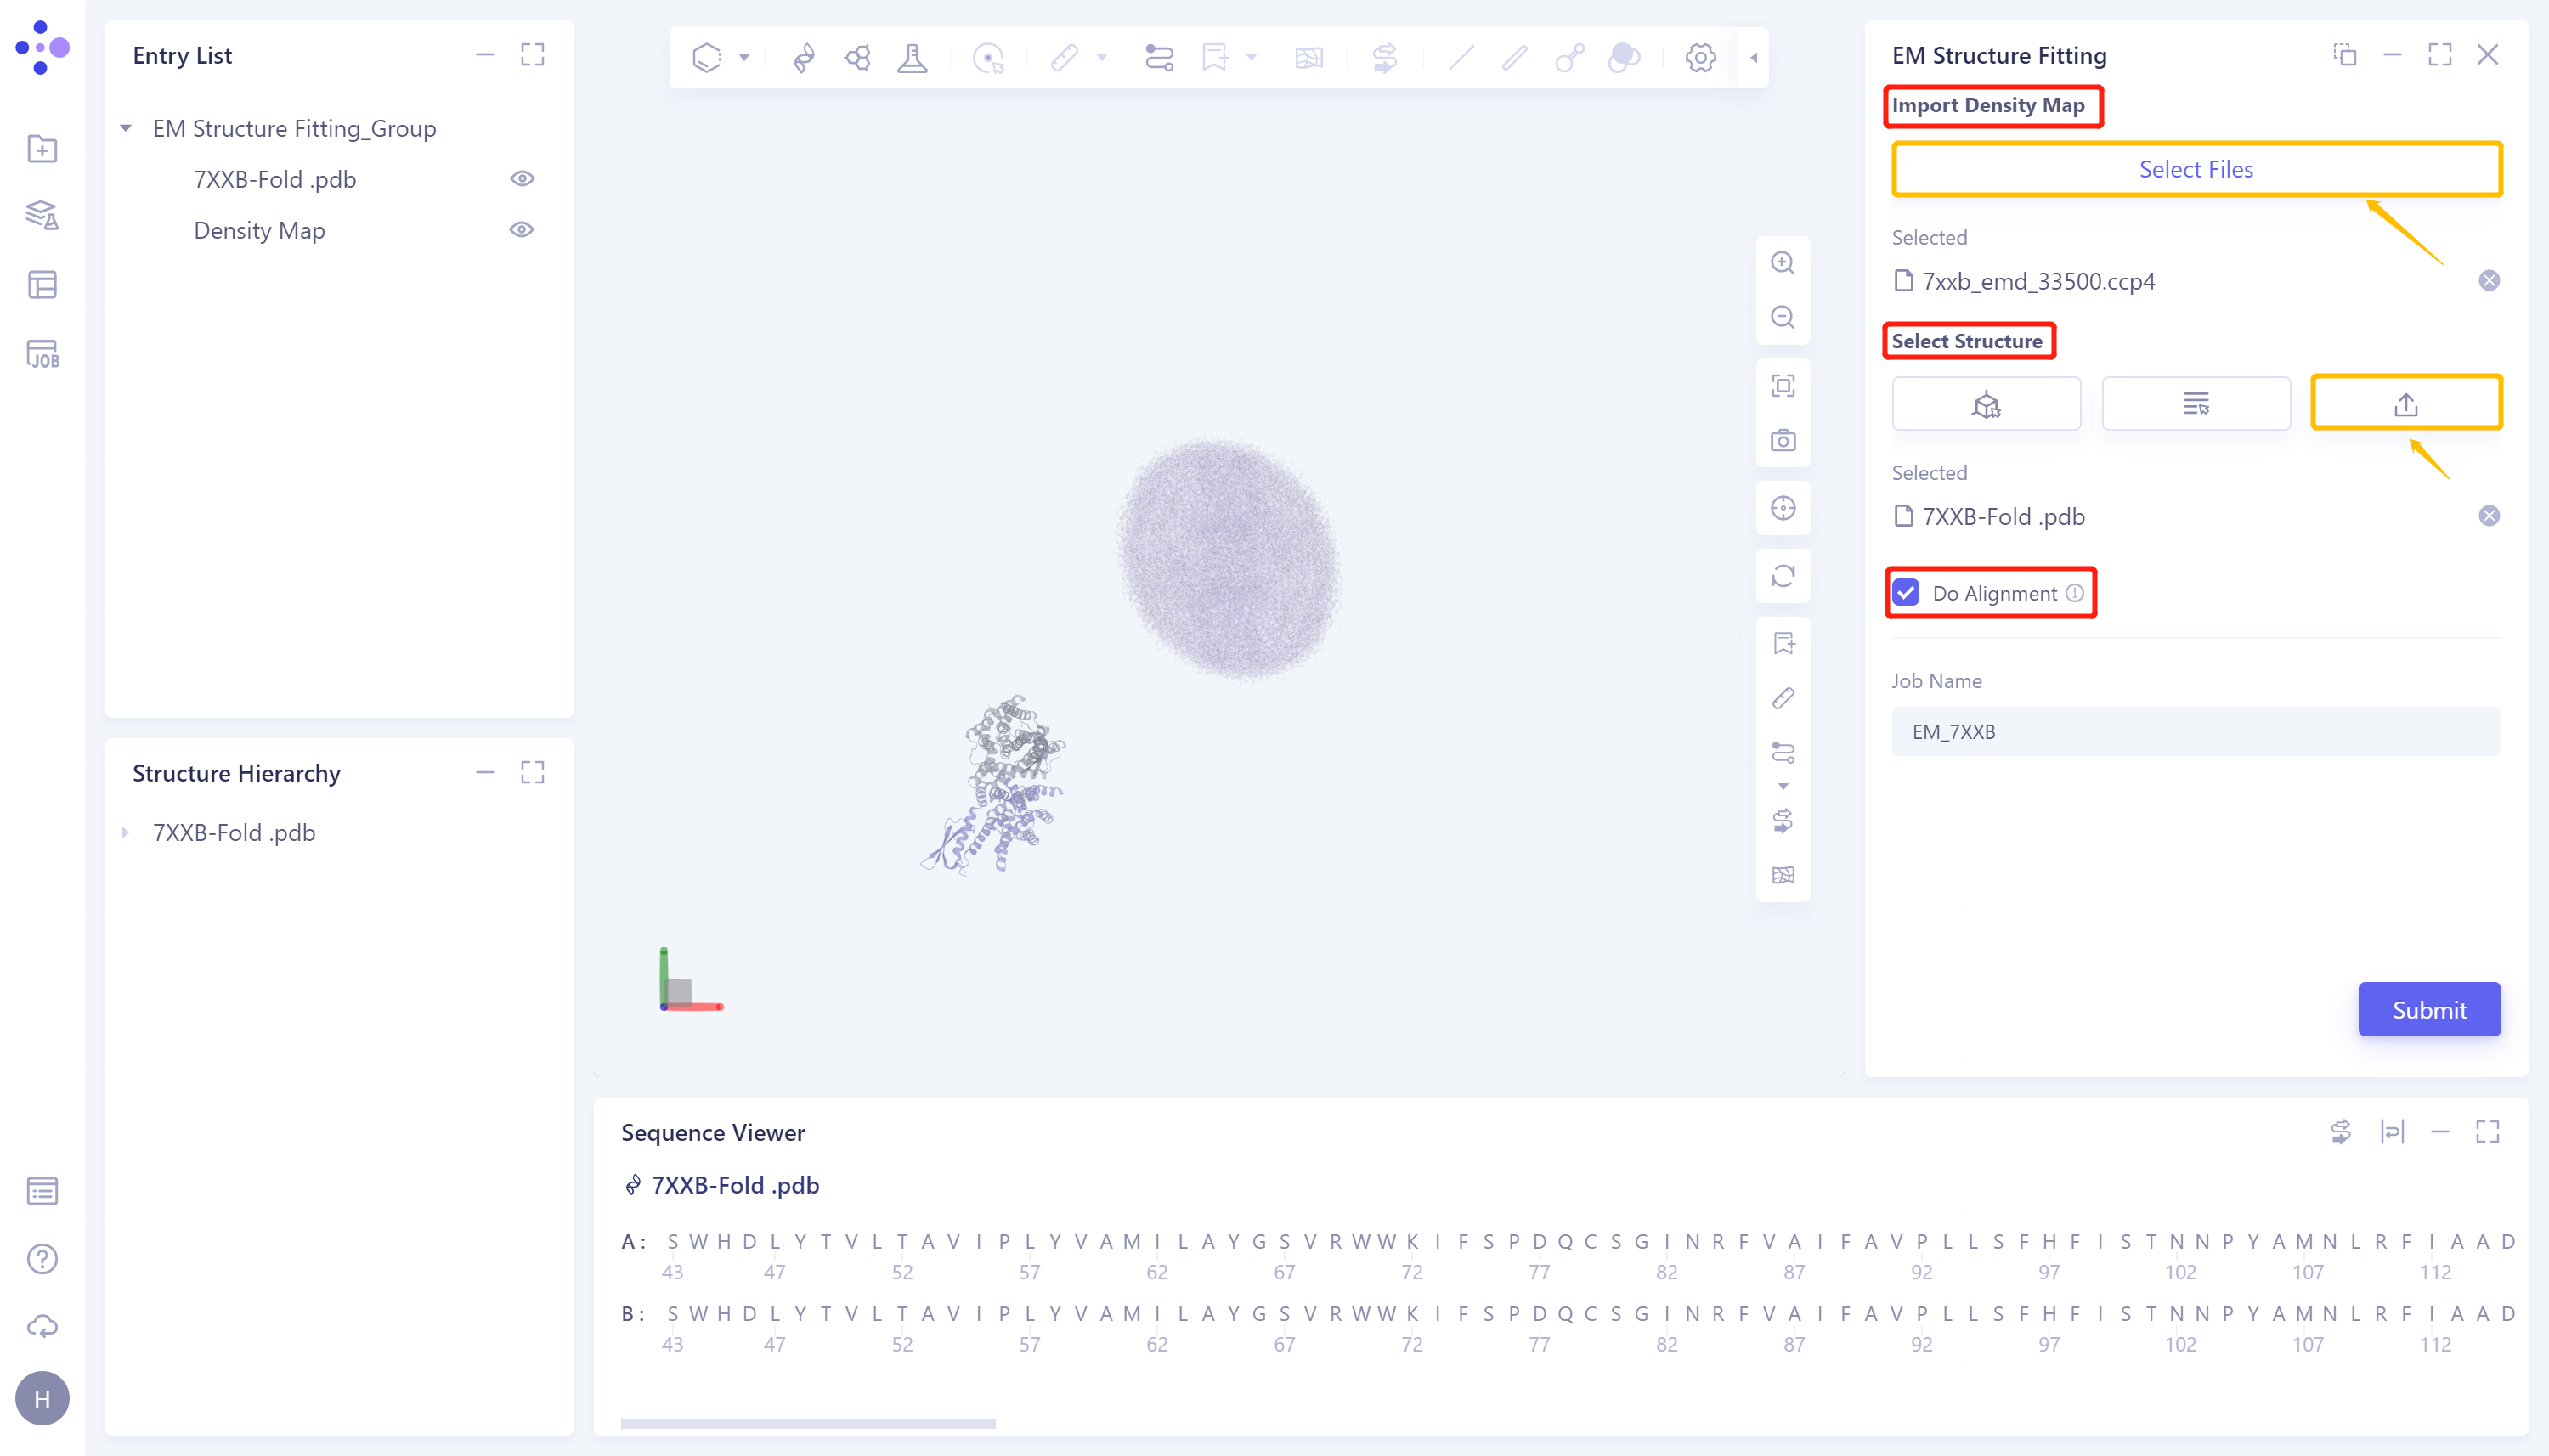Click the Job Name input field
This screenshot has width=2549, height=1456.
click(2195, 732)
